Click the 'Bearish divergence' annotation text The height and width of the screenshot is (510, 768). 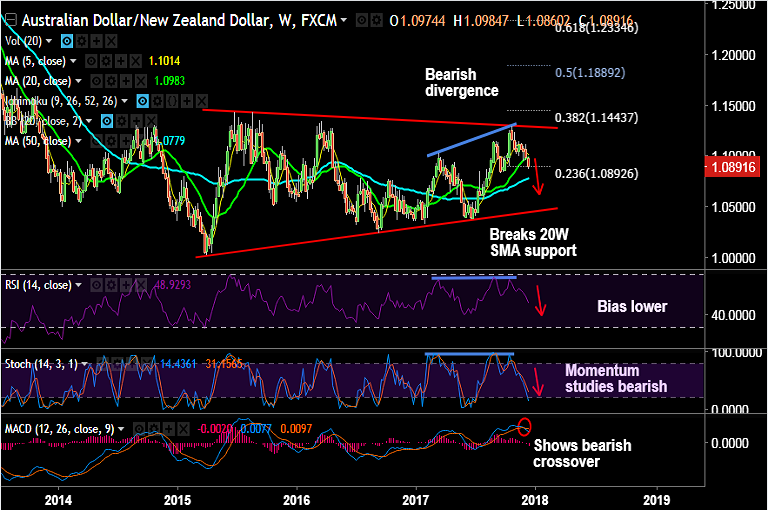(x=461, y=82)
